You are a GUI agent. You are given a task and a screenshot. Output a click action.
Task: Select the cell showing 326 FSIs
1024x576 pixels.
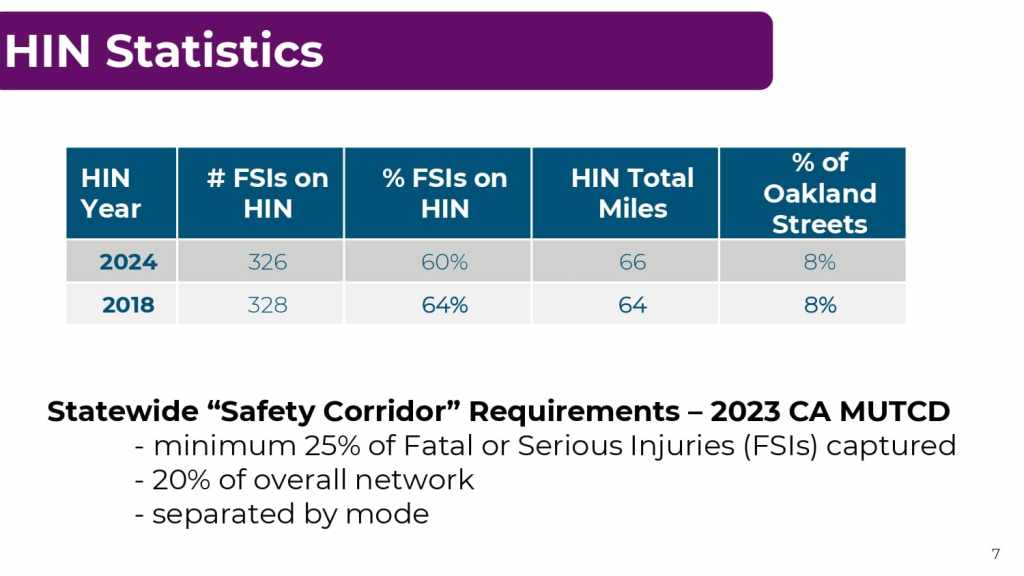point(267,262)
